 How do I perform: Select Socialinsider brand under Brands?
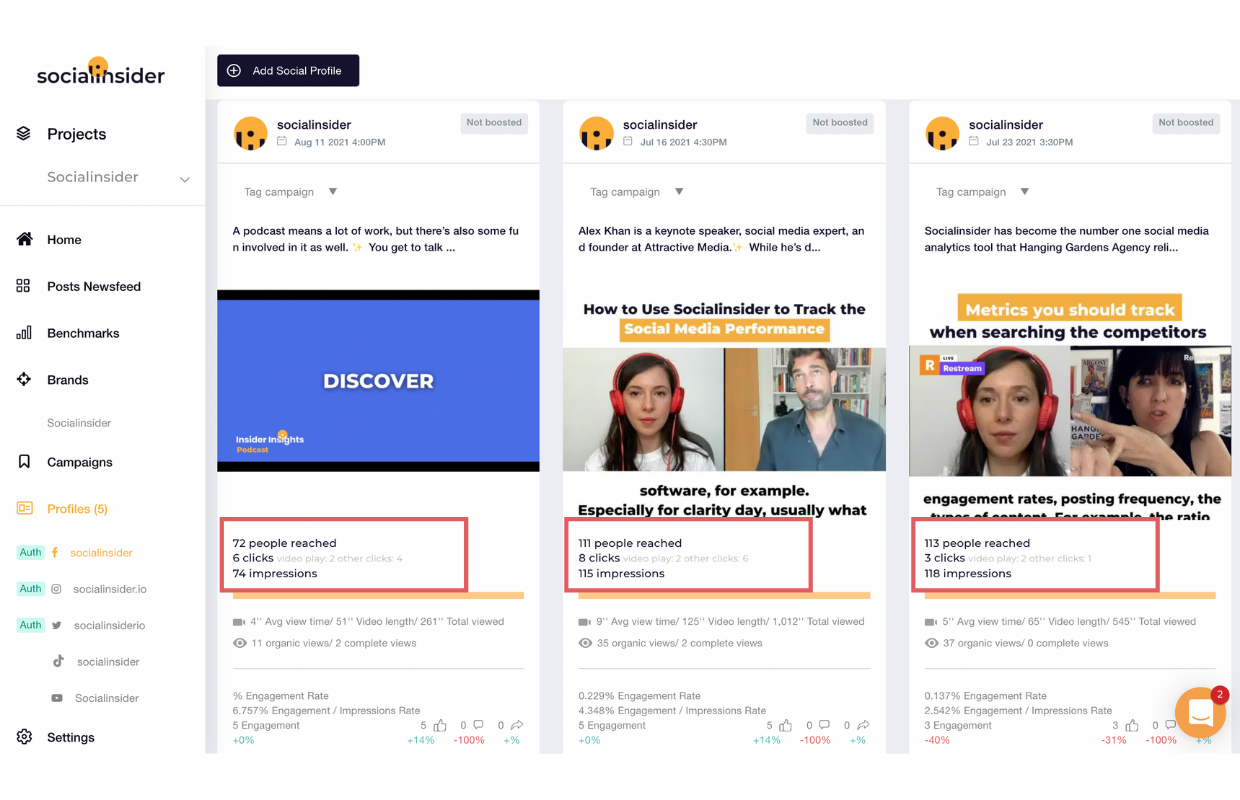79,423
